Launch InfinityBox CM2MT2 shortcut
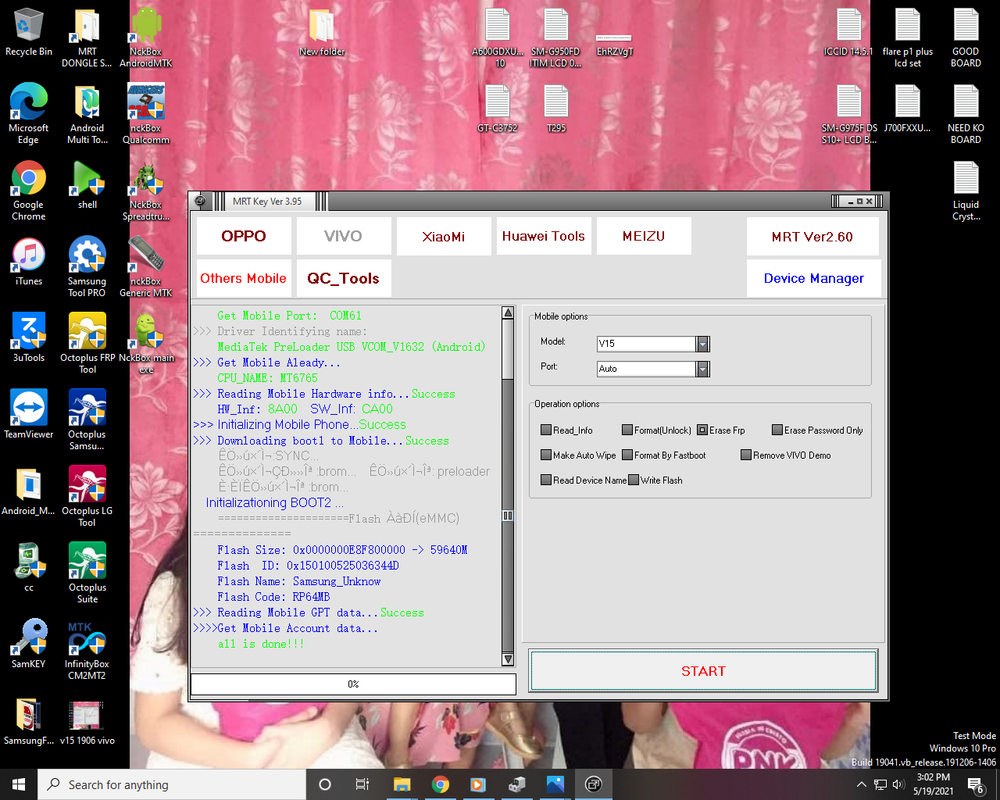The width and height of the screenshot is (1000, 800). pos(87,650)
